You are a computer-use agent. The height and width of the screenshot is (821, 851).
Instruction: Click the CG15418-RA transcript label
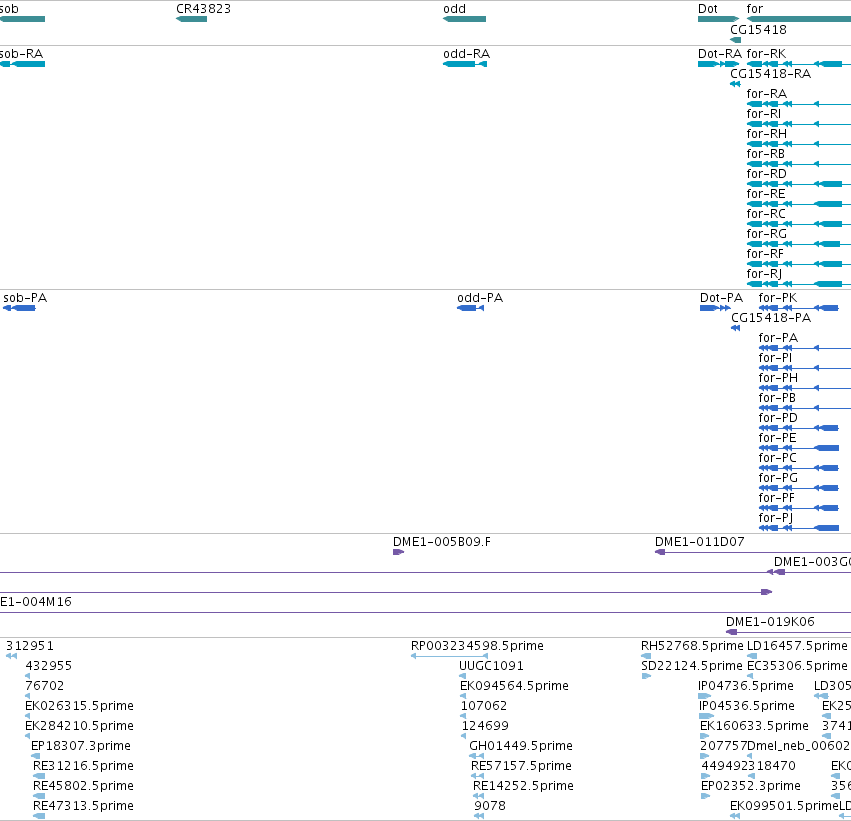pyautogui.click(x=771, y=74)
